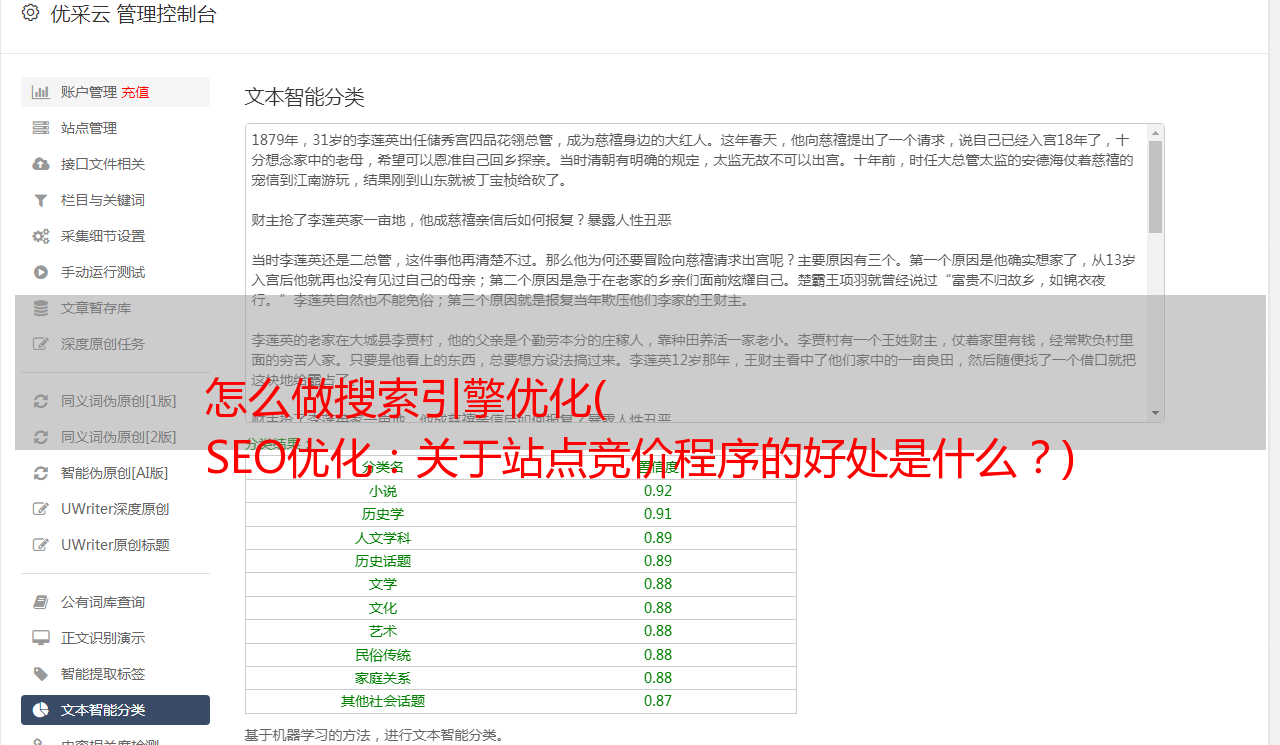Open 智能伪原创[AI版] tool
The image size is (1280, 745).
click(x=116, y=473)
